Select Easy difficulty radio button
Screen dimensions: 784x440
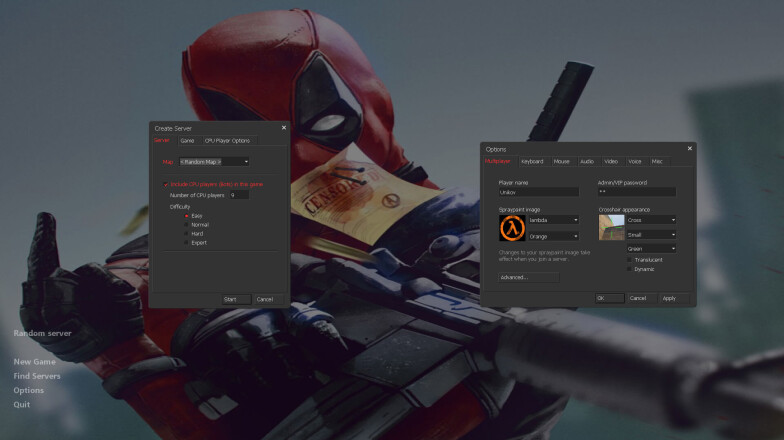[x=186, y=216]
